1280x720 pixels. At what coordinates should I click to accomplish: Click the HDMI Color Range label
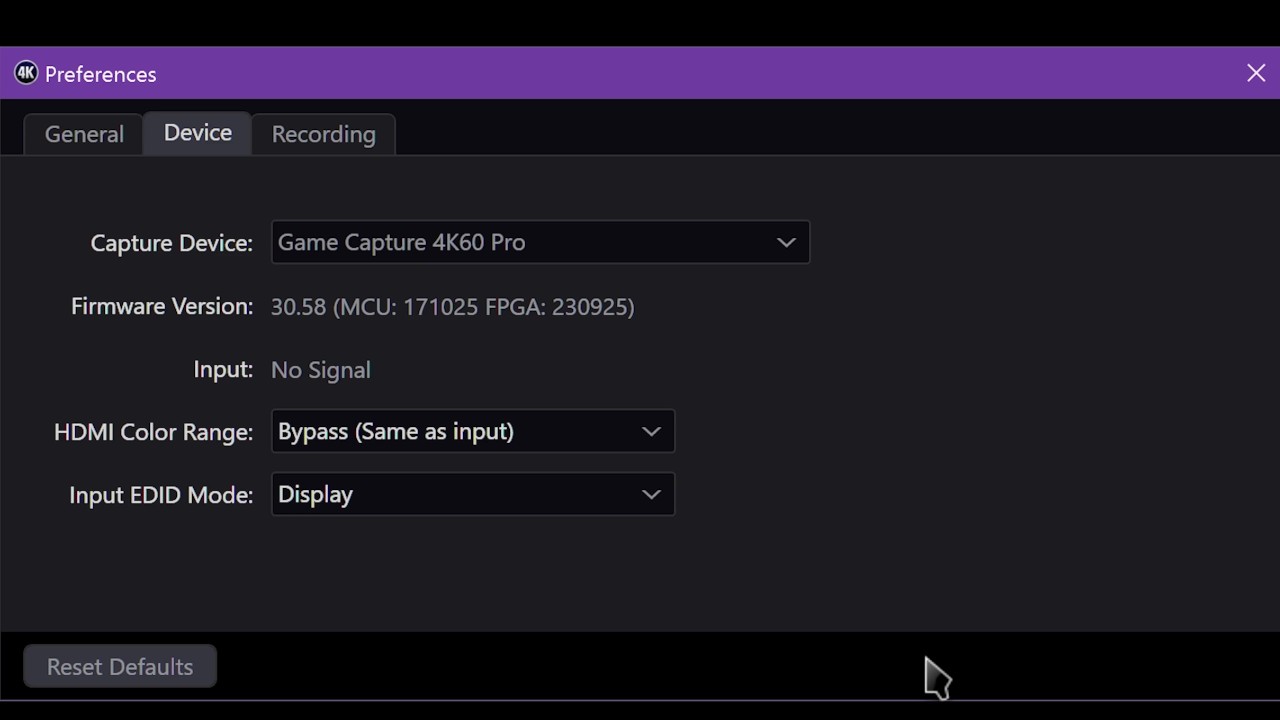click(x=153, y=432)
